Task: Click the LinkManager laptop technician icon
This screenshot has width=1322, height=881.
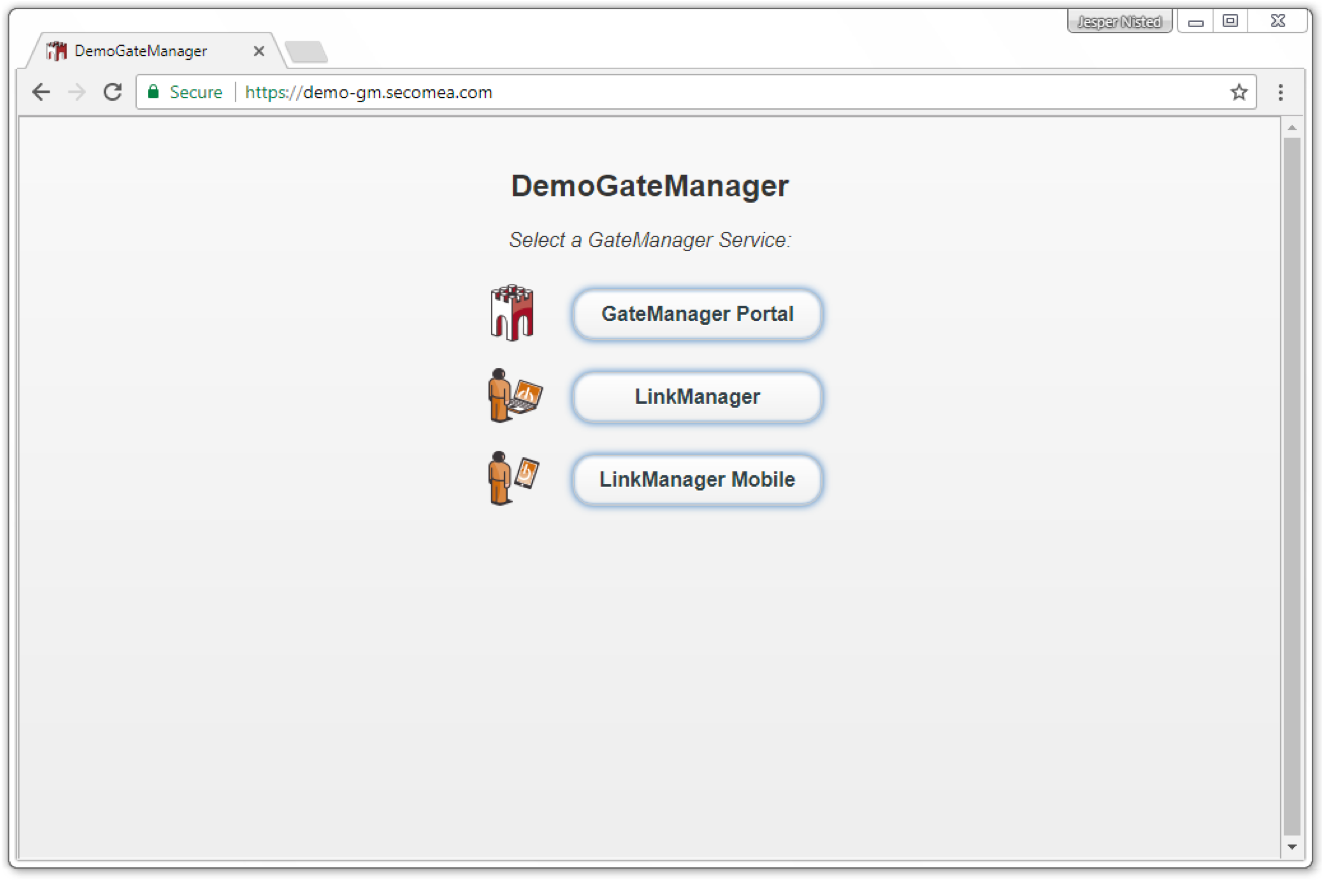Action: (514, 395)
